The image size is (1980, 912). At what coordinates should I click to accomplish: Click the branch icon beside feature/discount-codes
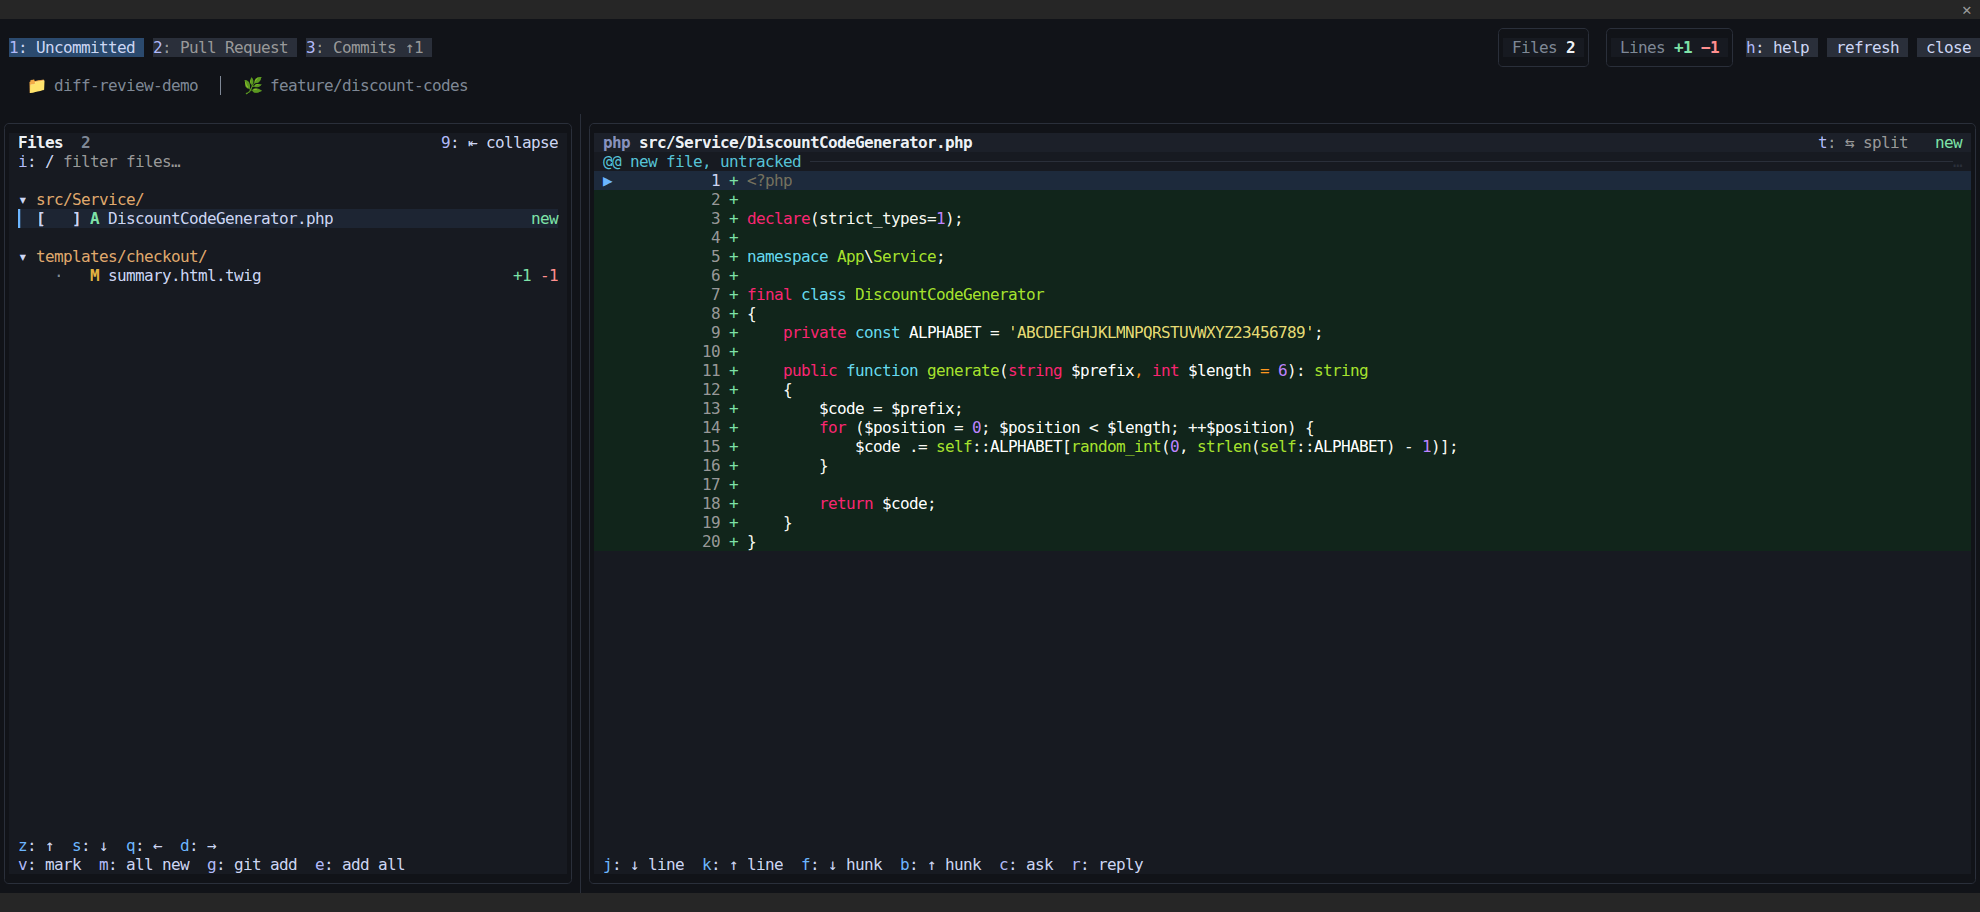click(253, 86)
